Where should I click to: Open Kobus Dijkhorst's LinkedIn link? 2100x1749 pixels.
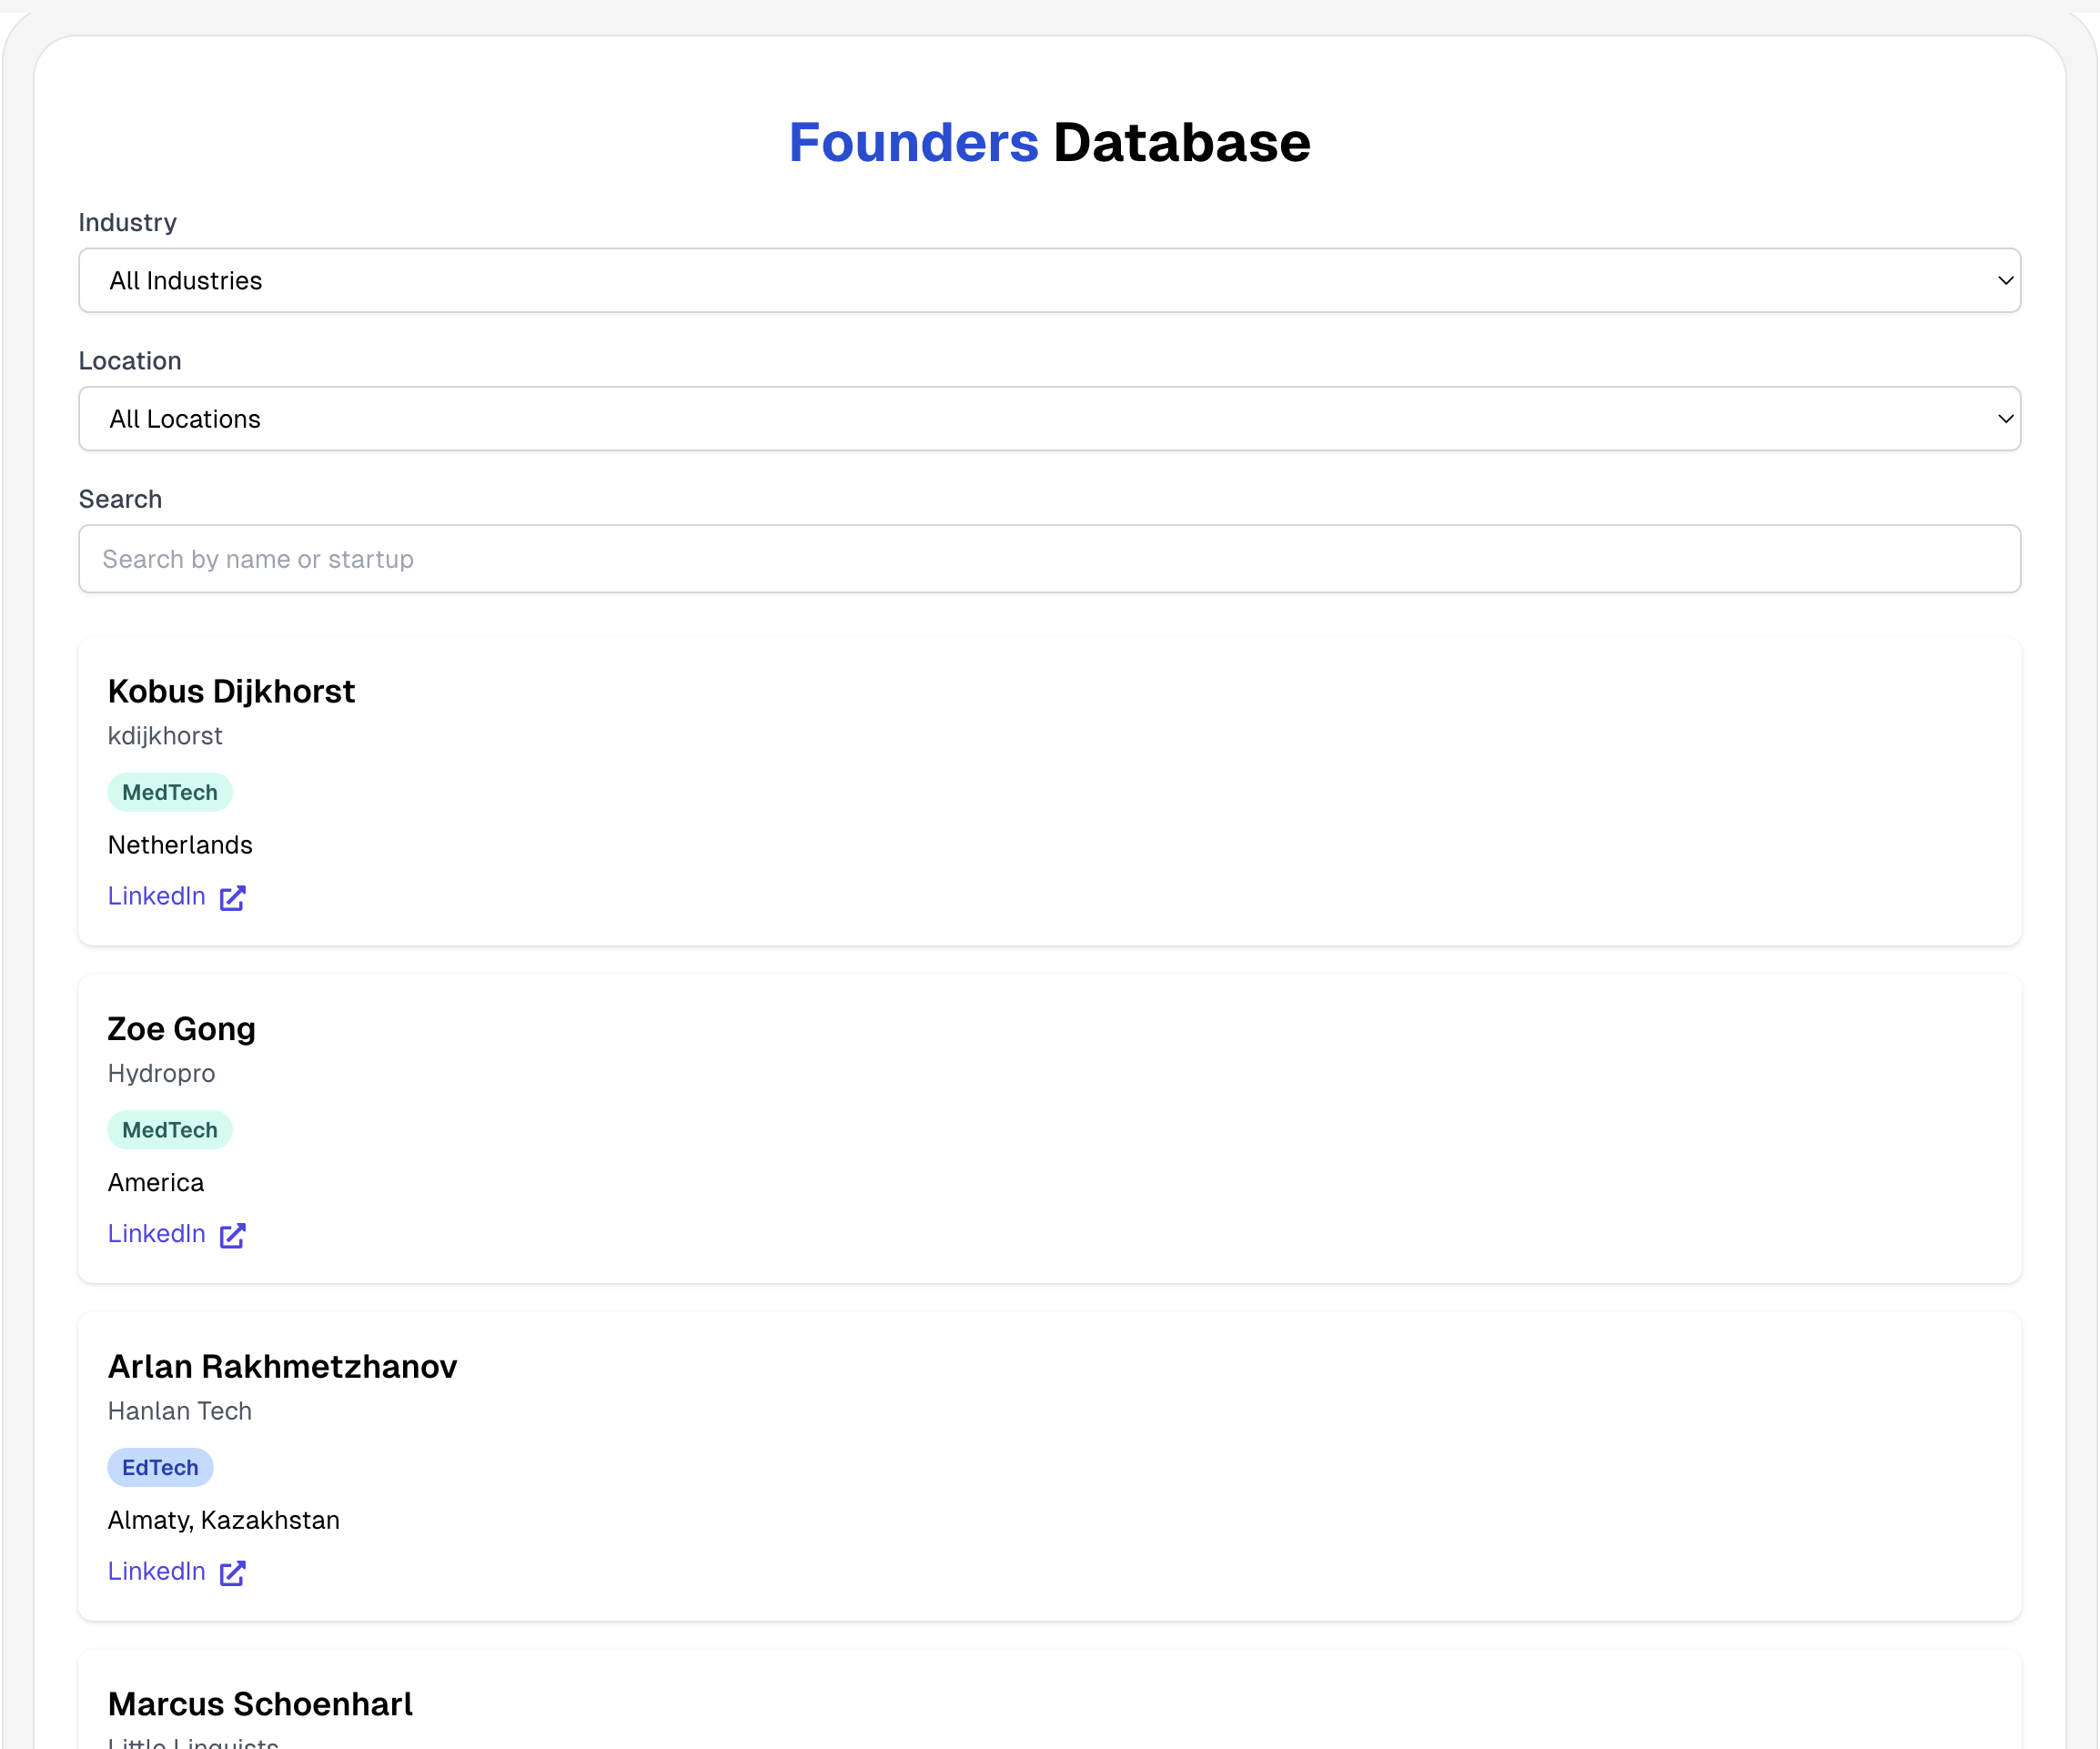[x=157, y=896]
